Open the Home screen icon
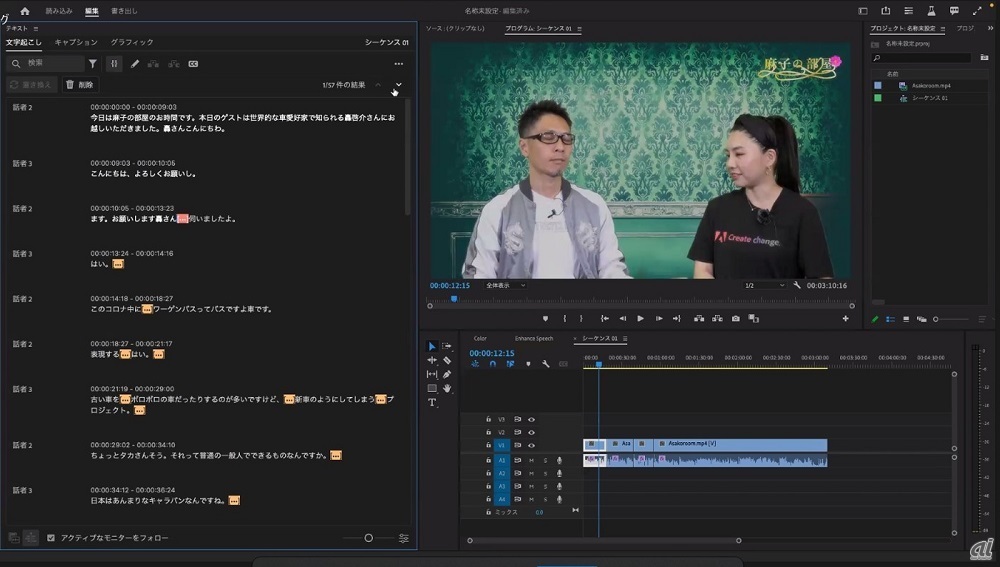Image resolution: width=1000 pixels, height=567 pixels. [25, 11]
